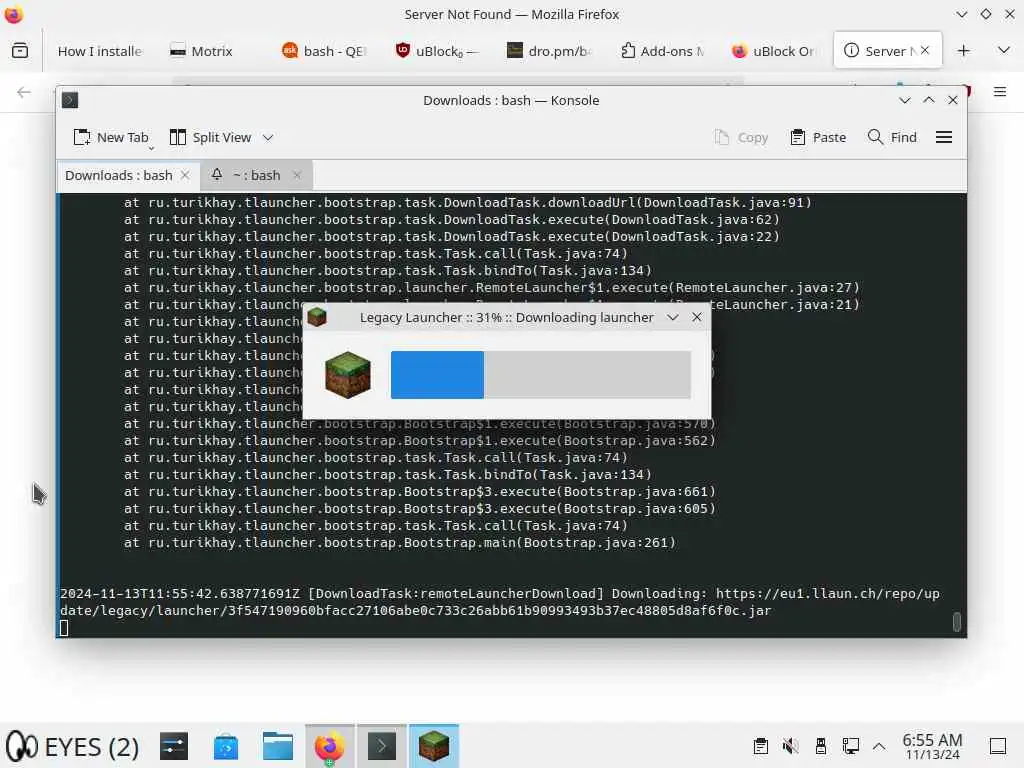Switch to the ~ : bash tab
Image resolution: width=1024 pixels, height=768 pixels.
(x=257, y=175)
